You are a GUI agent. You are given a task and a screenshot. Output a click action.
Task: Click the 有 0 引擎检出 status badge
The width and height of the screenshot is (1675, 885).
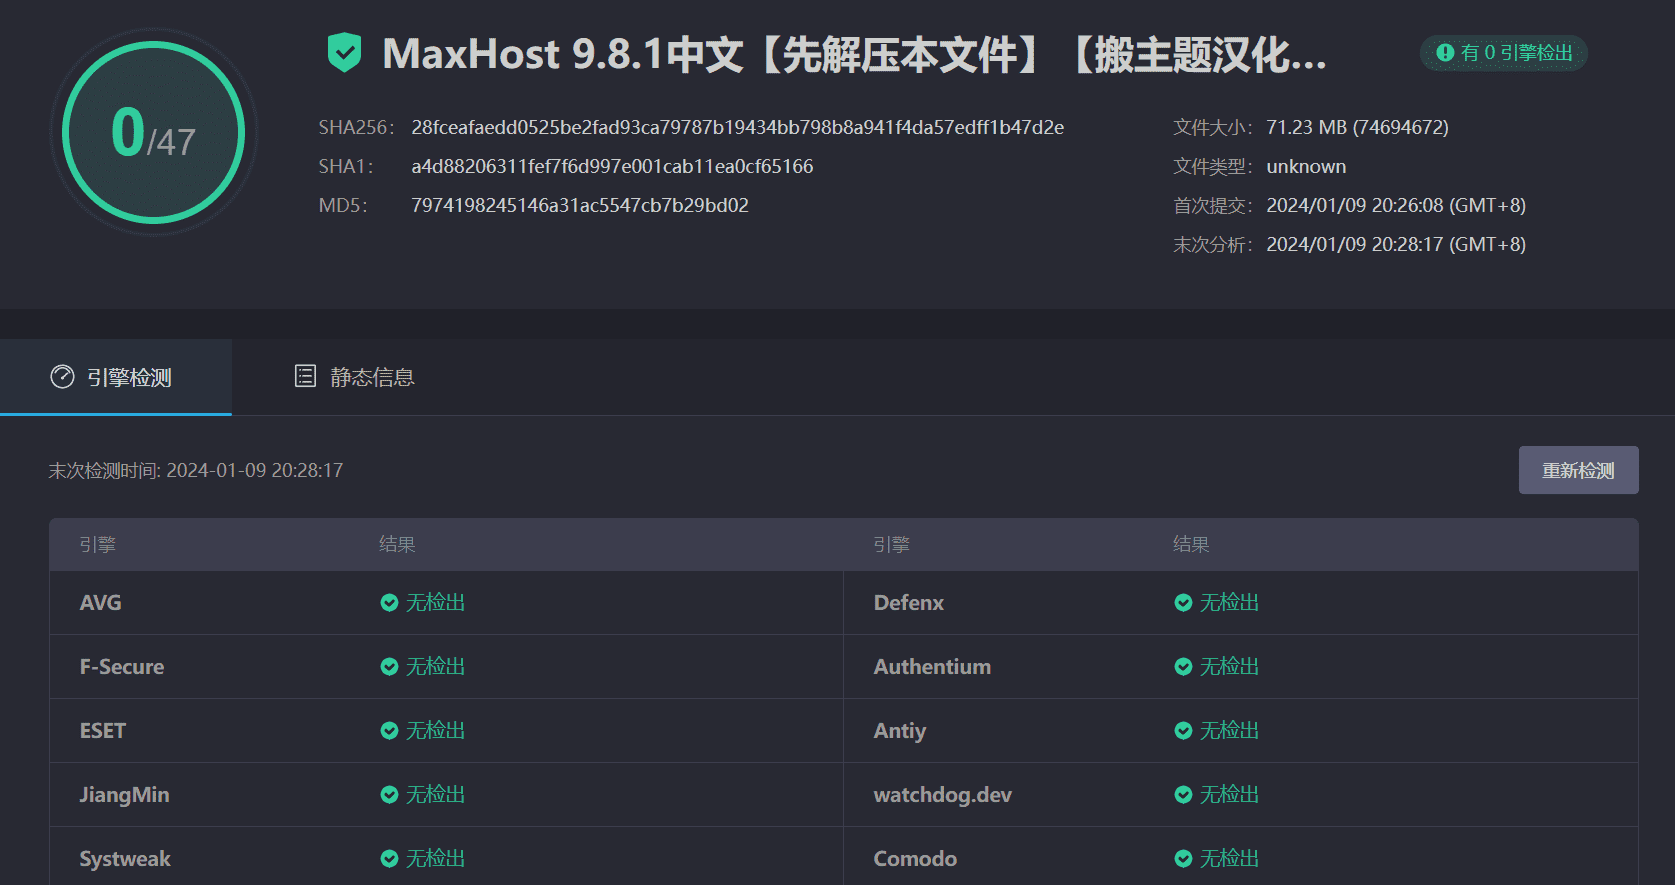pyautogui.click(x=1504, y=52)
